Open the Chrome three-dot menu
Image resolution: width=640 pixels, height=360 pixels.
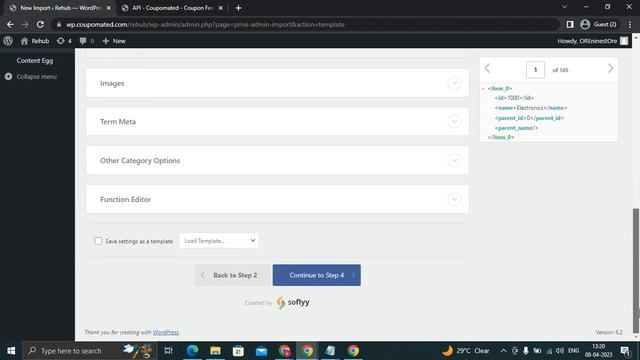[x=630, y=24]
